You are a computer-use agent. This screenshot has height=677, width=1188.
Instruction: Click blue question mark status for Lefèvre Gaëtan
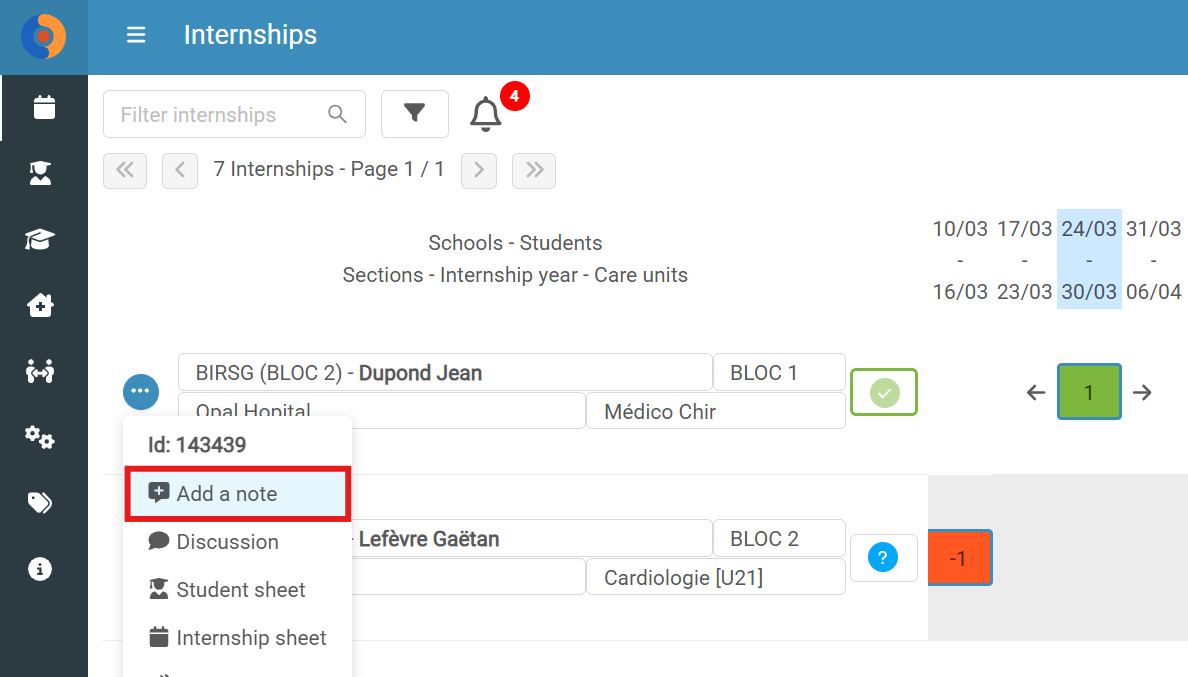(x=883, y=558)
